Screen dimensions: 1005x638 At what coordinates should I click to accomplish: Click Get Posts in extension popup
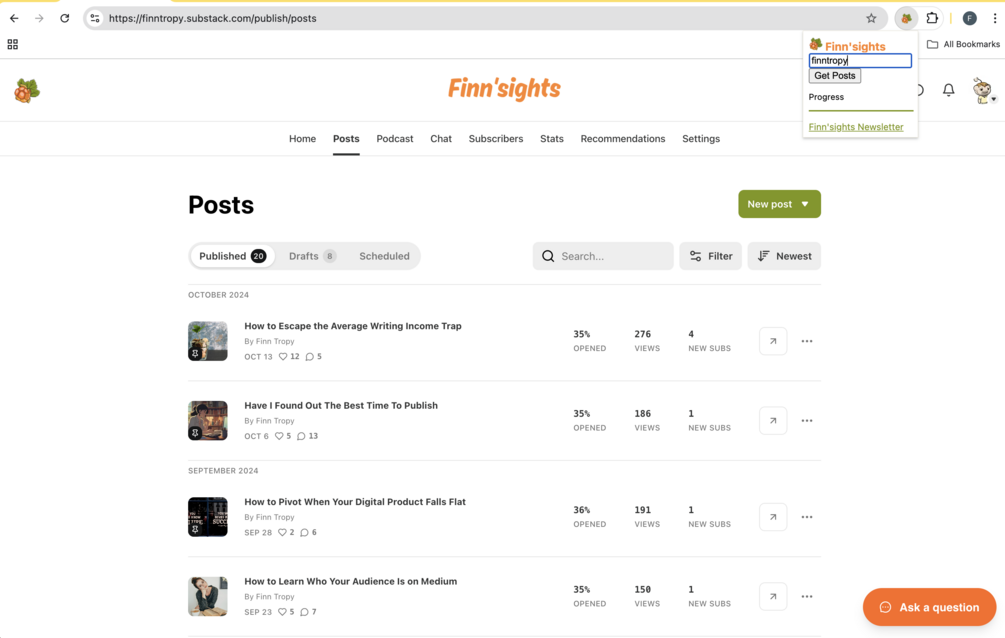coord(835,76)
